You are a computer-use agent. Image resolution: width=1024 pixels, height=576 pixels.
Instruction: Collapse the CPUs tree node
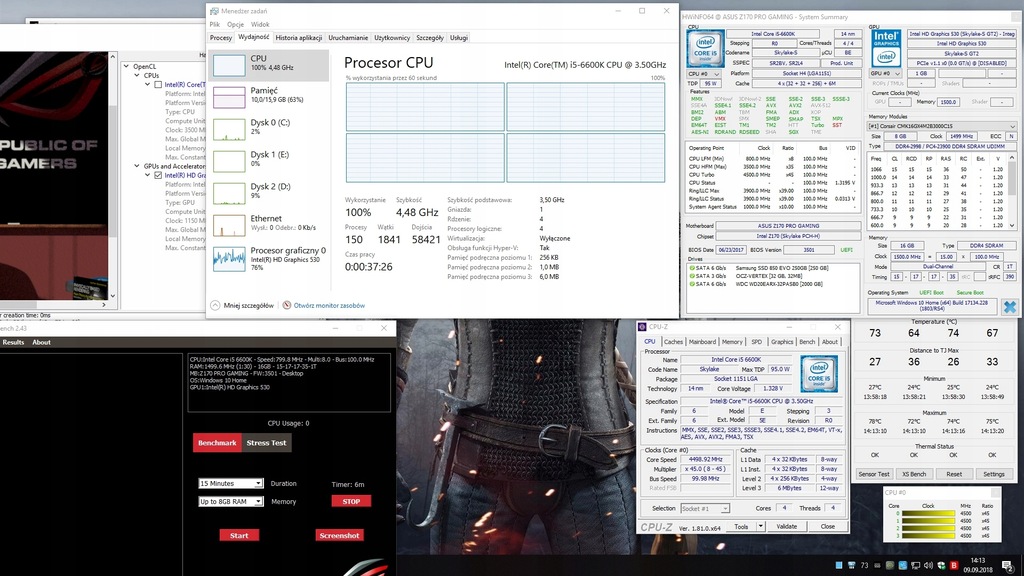point(137,75)
